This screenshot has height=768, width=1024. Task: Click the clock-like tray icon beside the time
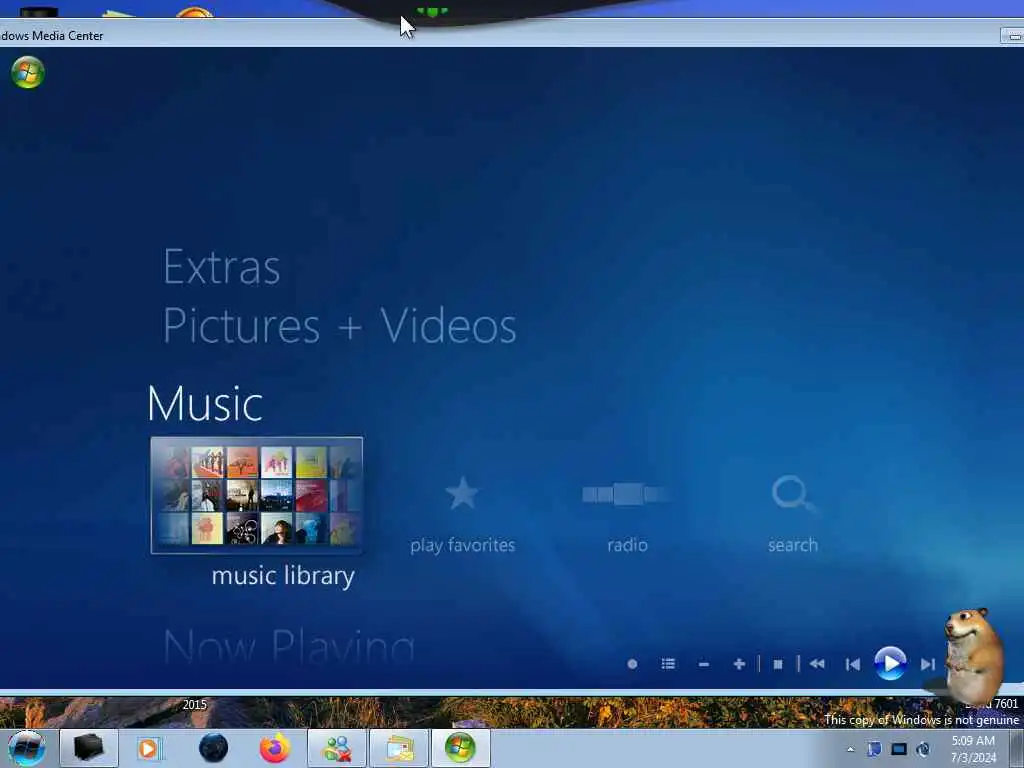coord(923,749)
